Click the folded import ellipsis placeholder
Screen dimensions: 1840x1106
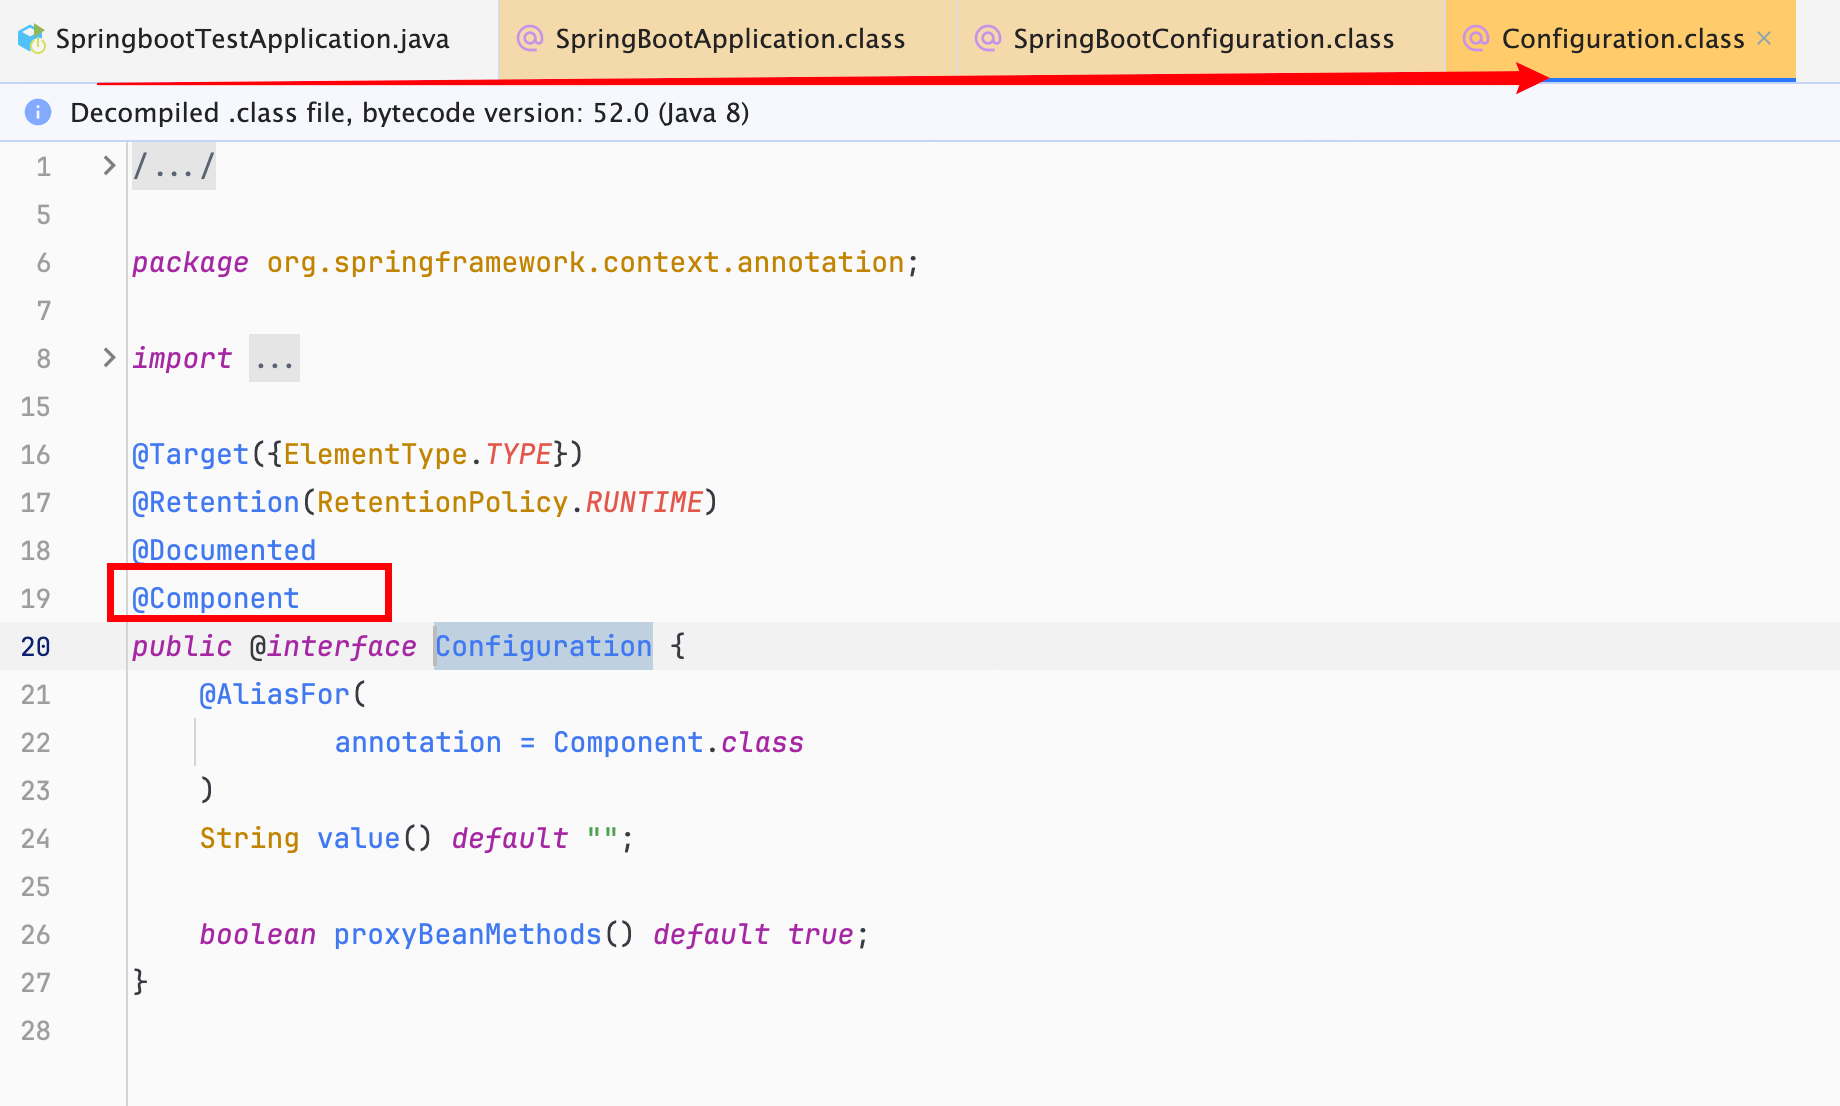274,358
